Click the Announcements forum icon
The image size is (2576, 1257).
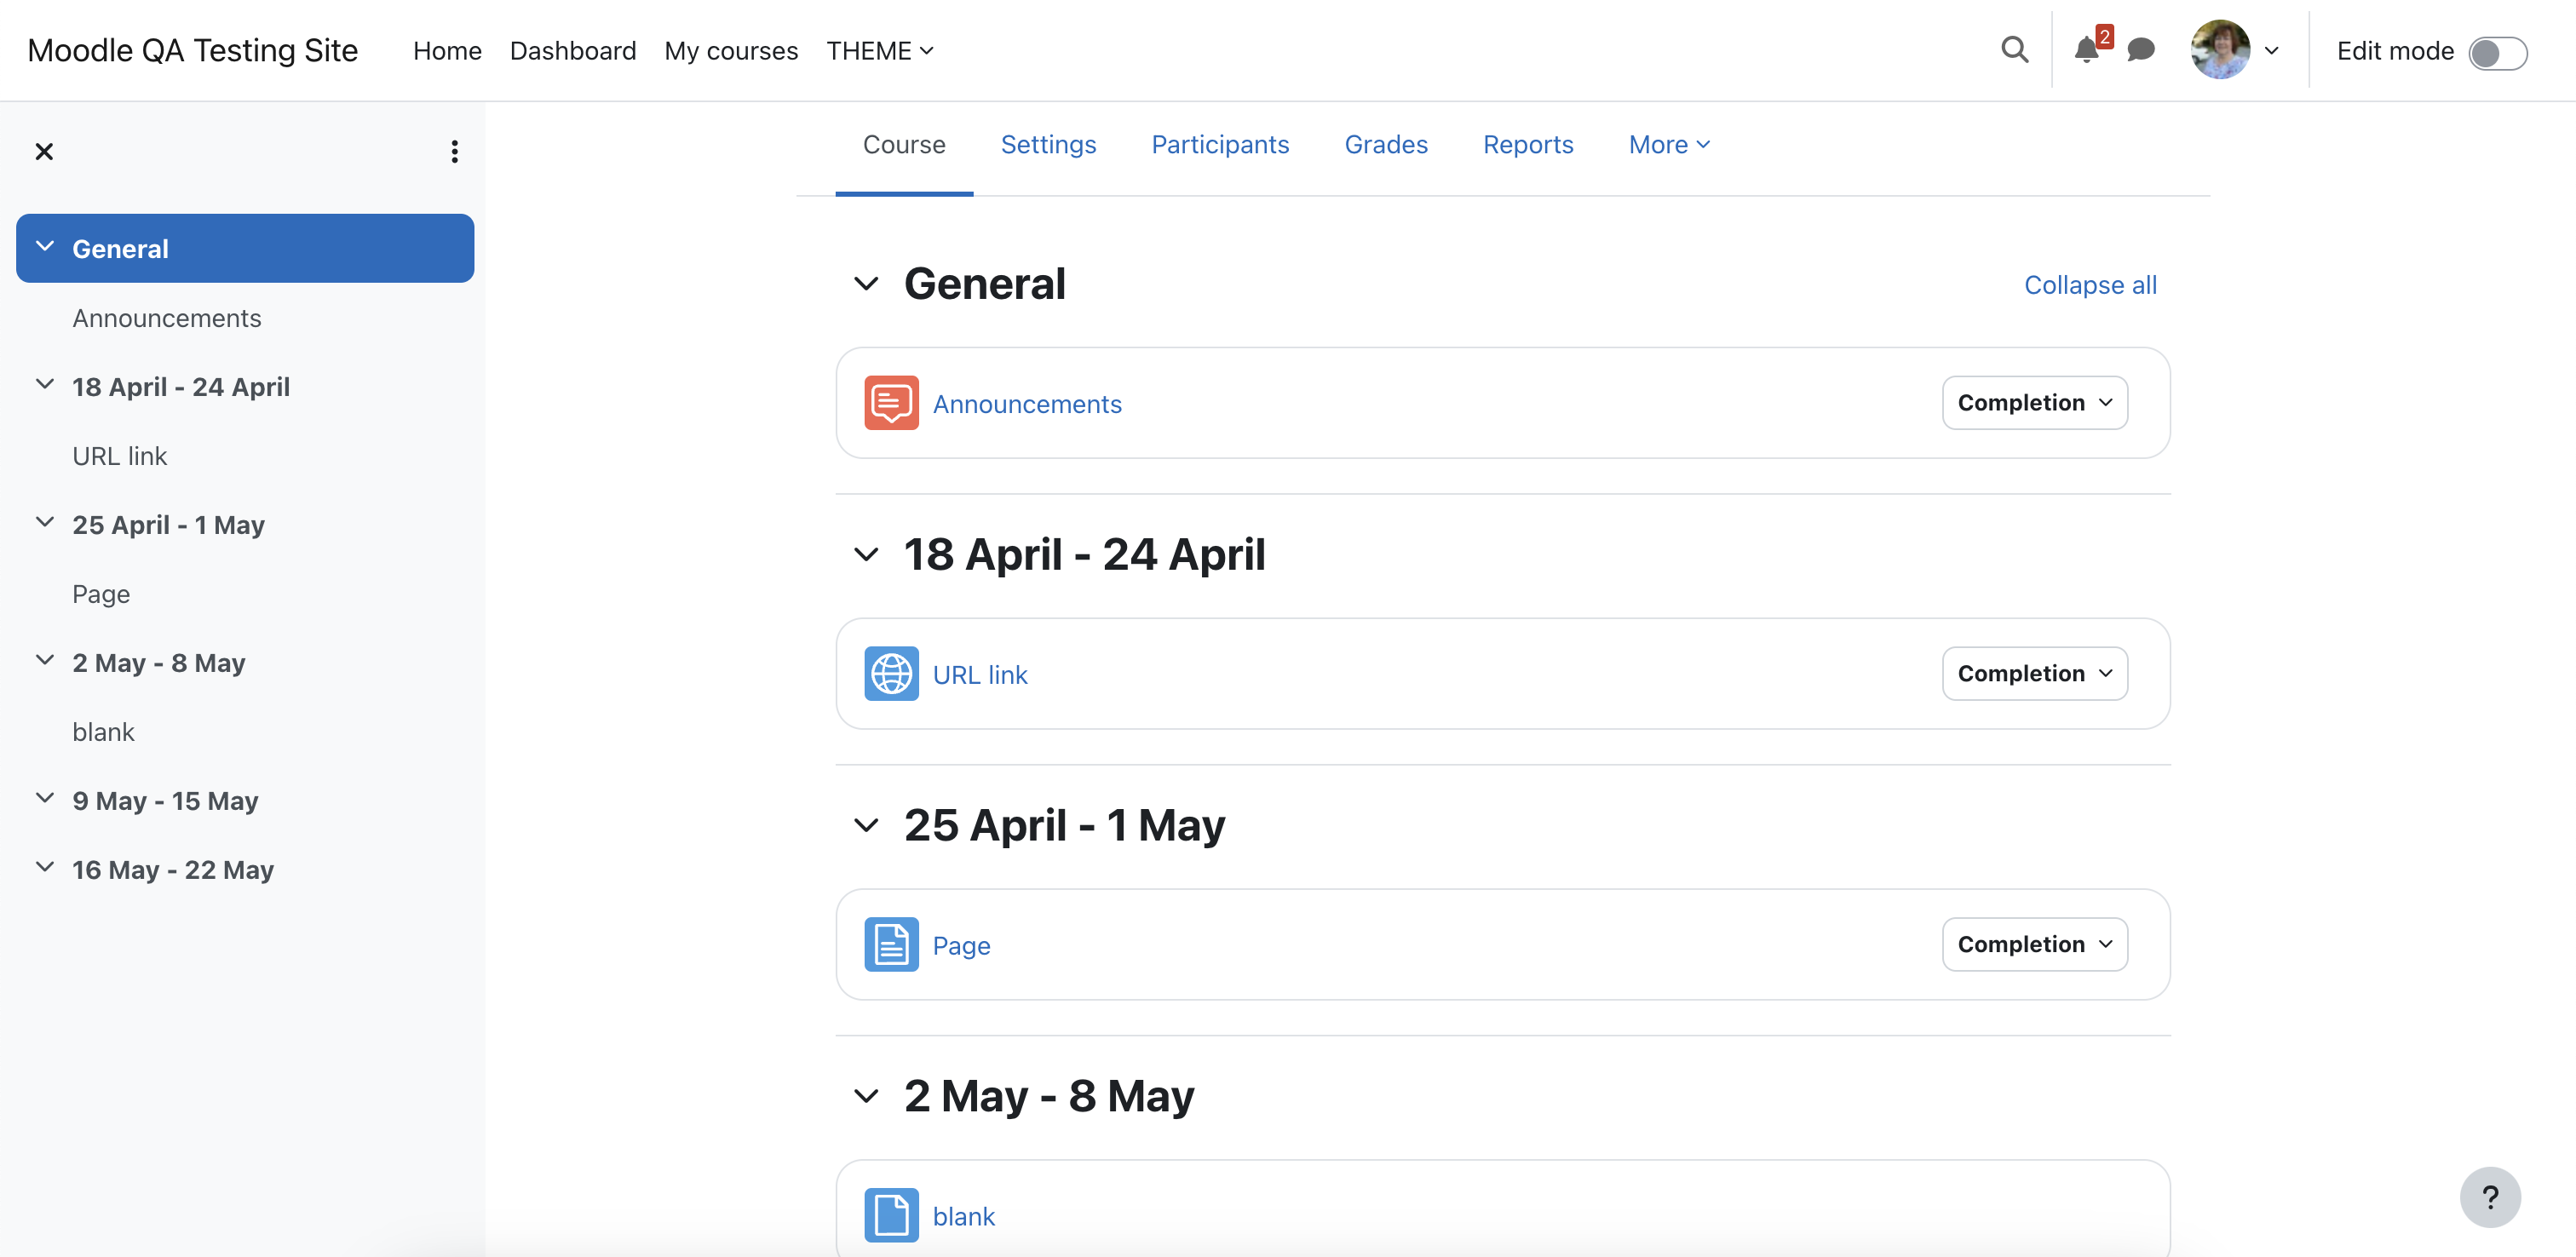pyautogui.click(x=891, y=403)
